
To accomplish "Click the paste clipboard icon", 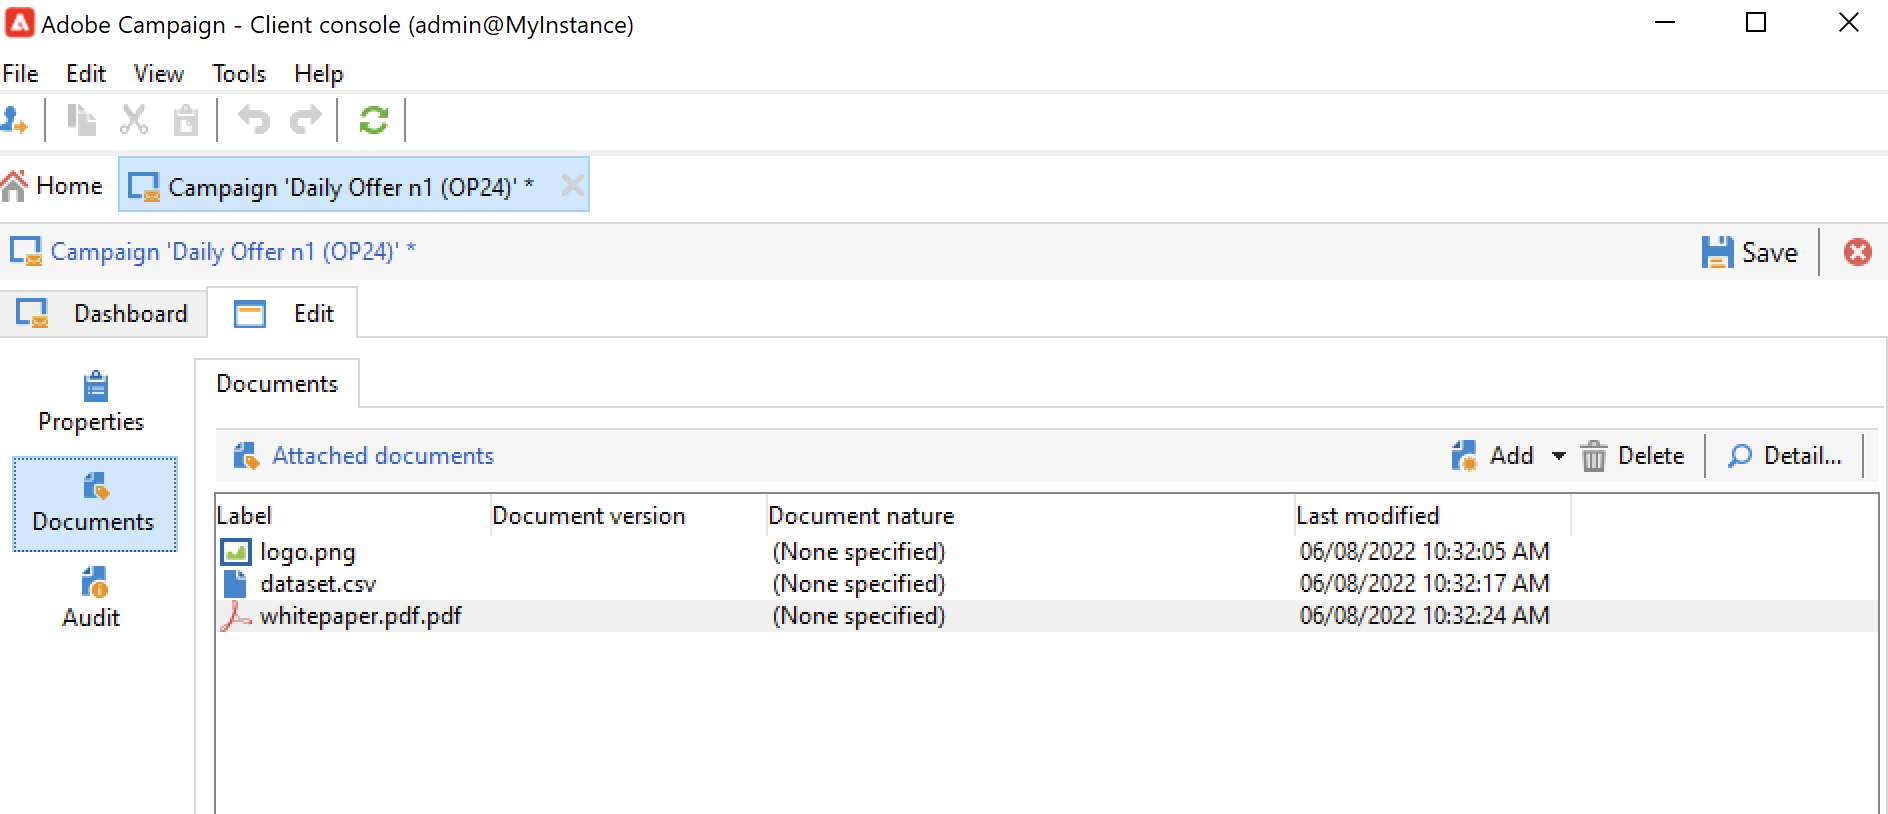I will pos(186,120).
